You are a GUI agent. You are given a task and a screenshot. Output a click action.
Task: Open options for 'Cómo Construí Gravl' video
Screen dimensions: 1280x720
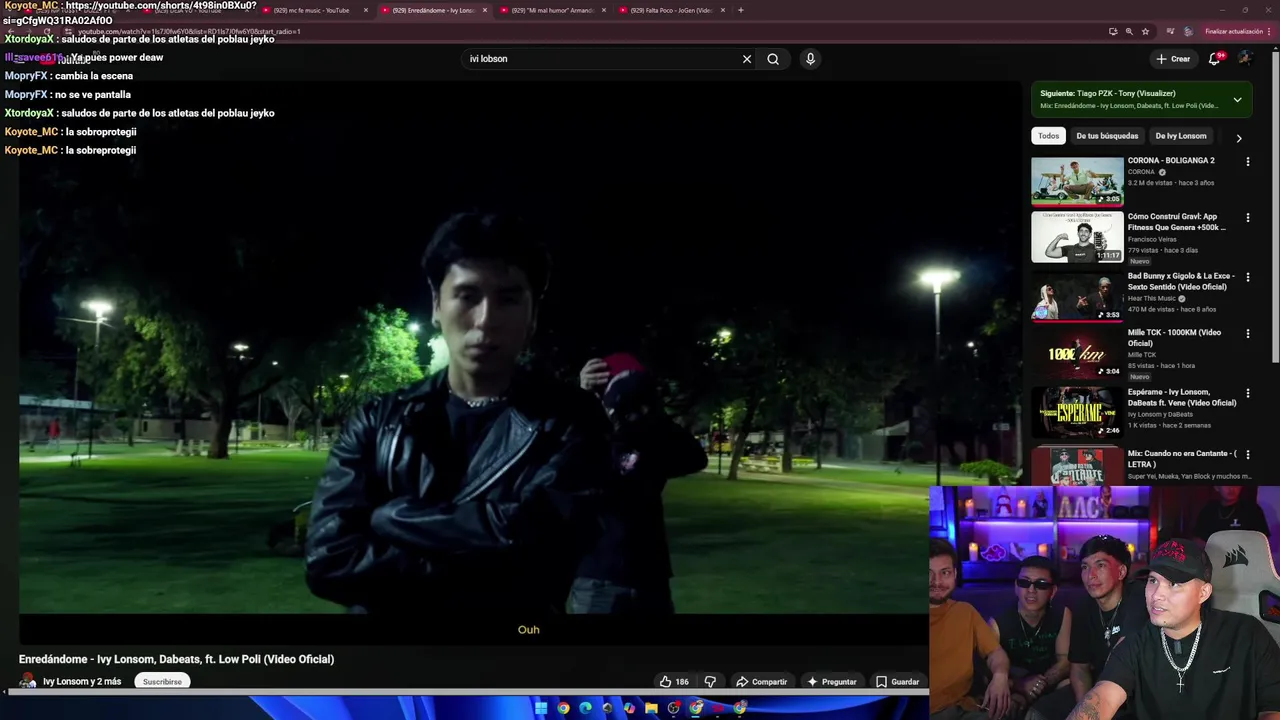(1247, 217)
